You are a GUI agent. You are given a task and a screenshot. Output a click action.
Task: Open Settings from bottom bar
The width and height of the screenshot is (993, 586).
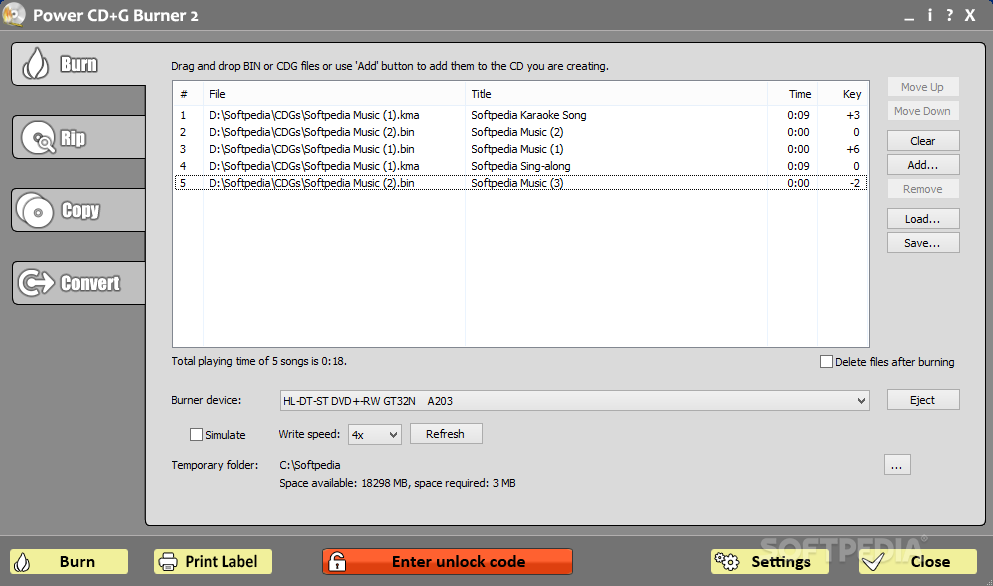(769, 562)
